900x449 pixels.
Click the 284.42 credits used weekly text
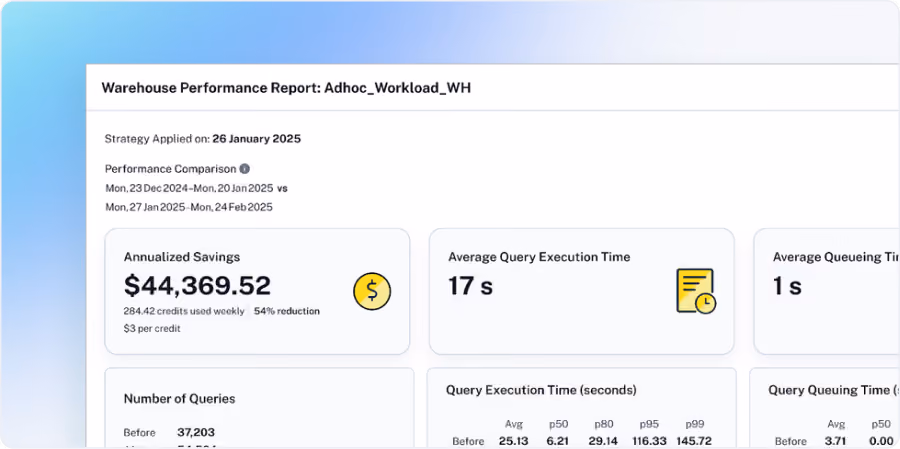pos(184,311)
